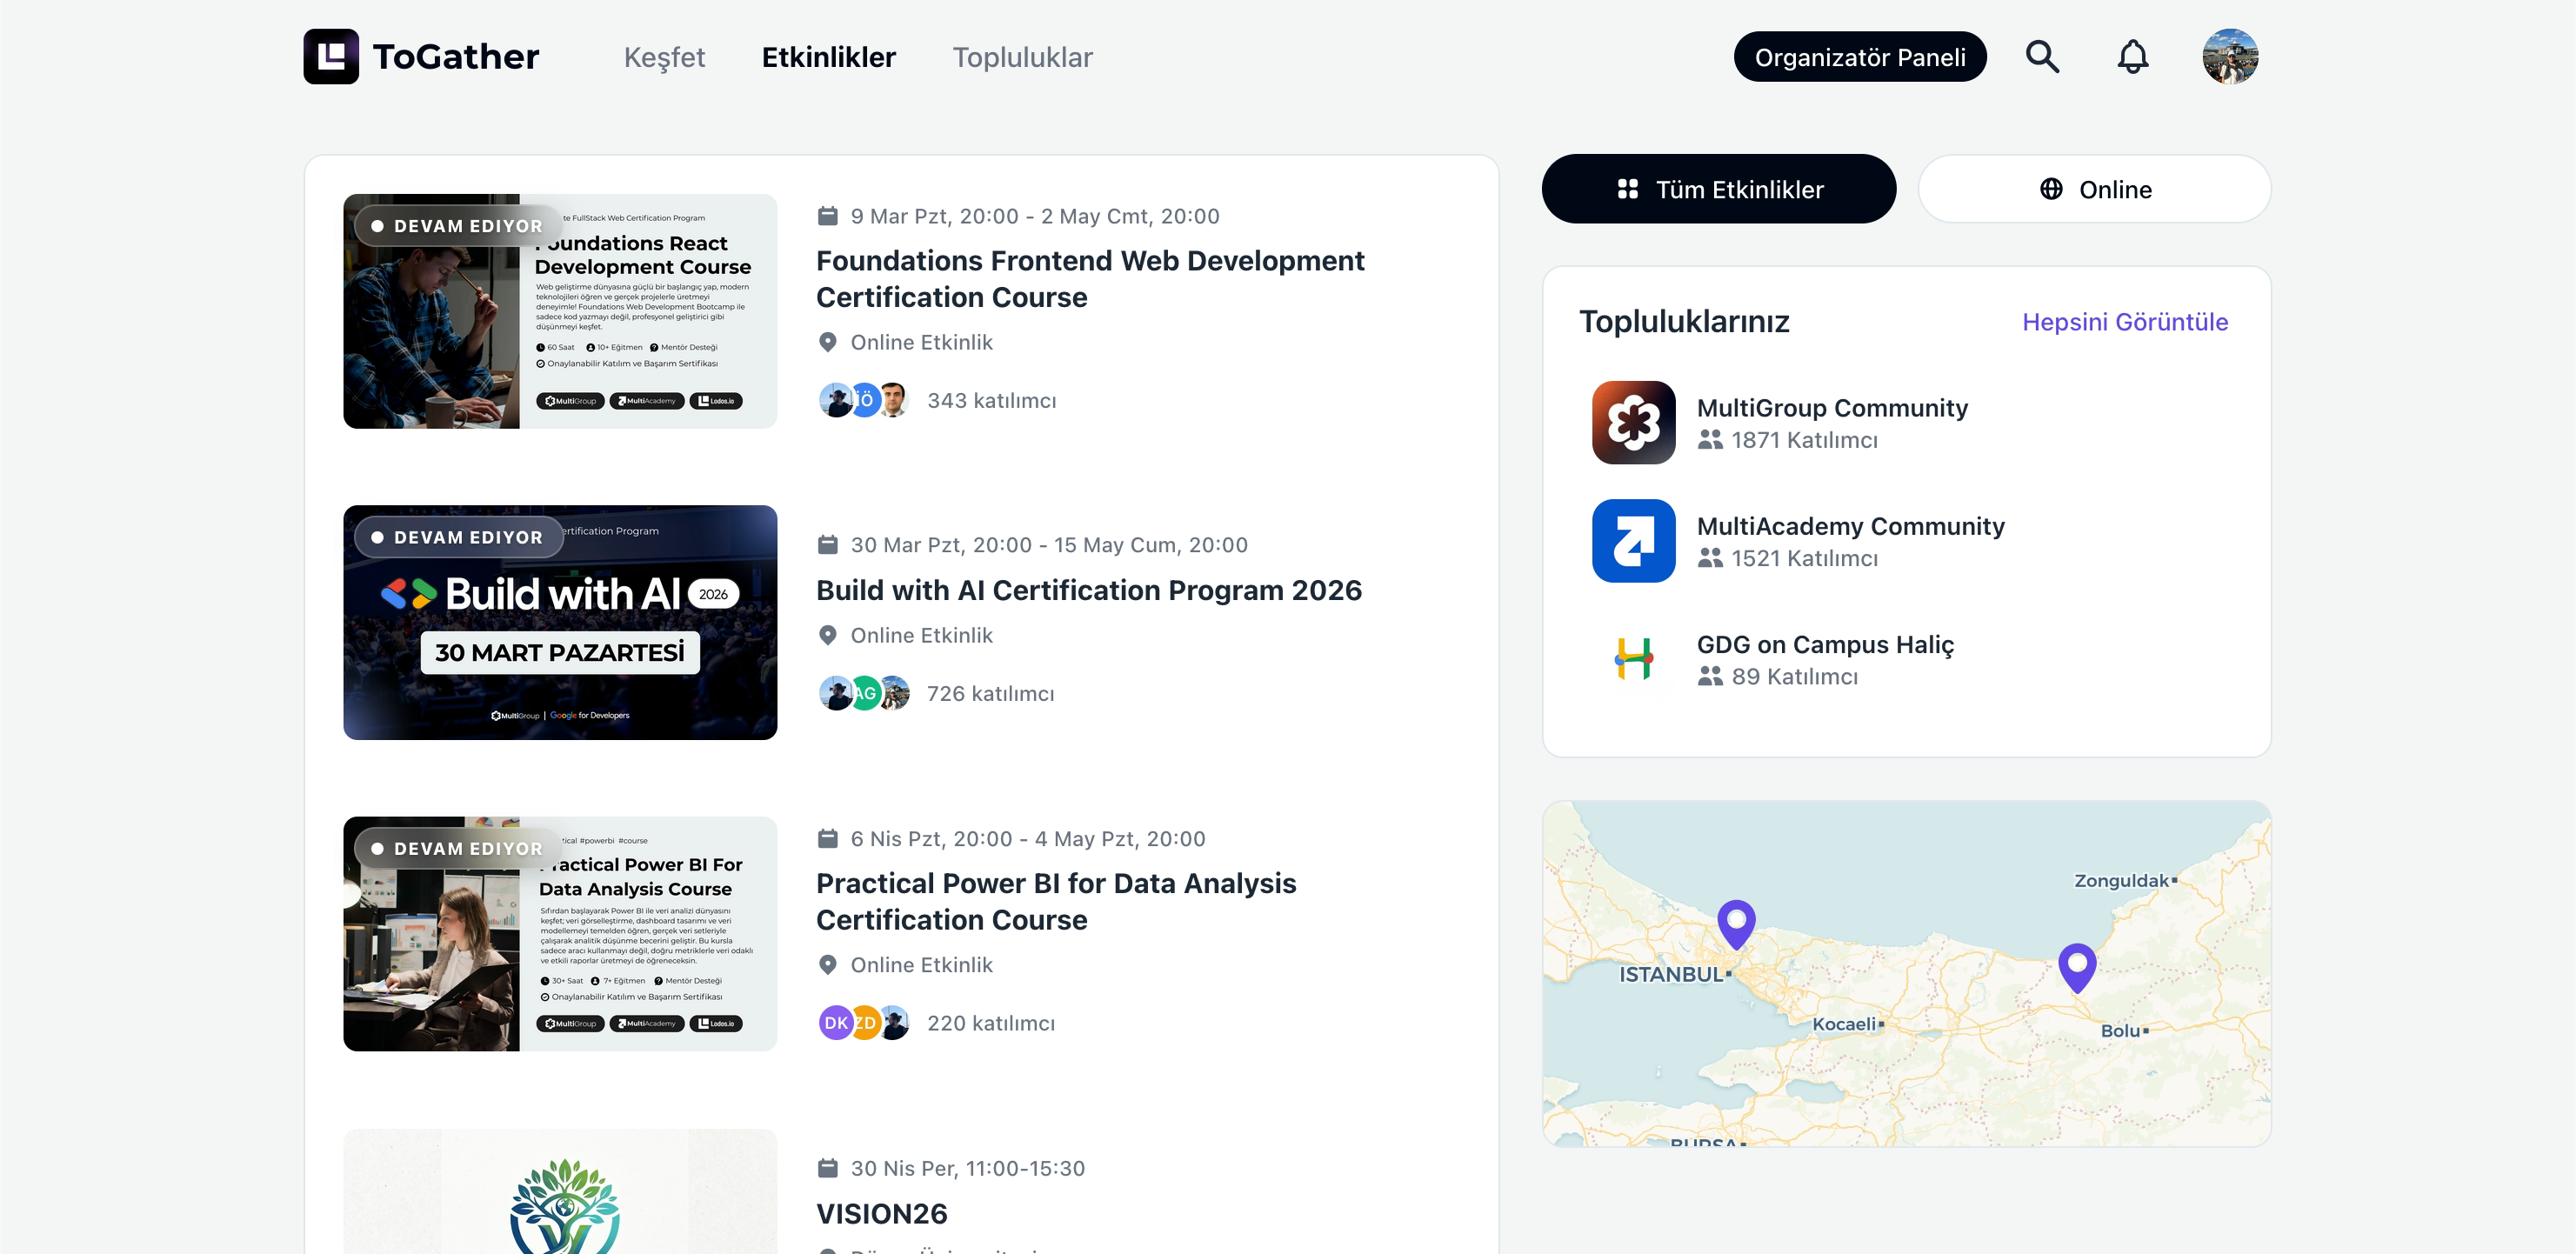The width and height of the screenshot is (2576, 1254).
Task: Click the calendar icon beside 9 Mar Pzt date
Action: click(828, 216)
